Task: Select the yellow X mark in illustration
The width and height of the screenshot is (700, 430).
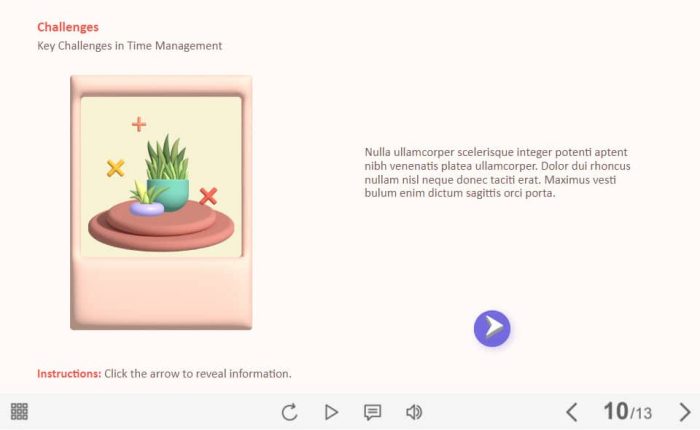Action: (116, 168)
